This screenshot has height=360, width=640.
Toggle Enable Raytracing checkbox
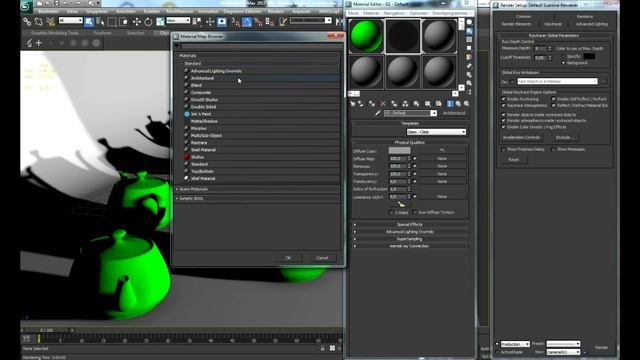[503, 99]
